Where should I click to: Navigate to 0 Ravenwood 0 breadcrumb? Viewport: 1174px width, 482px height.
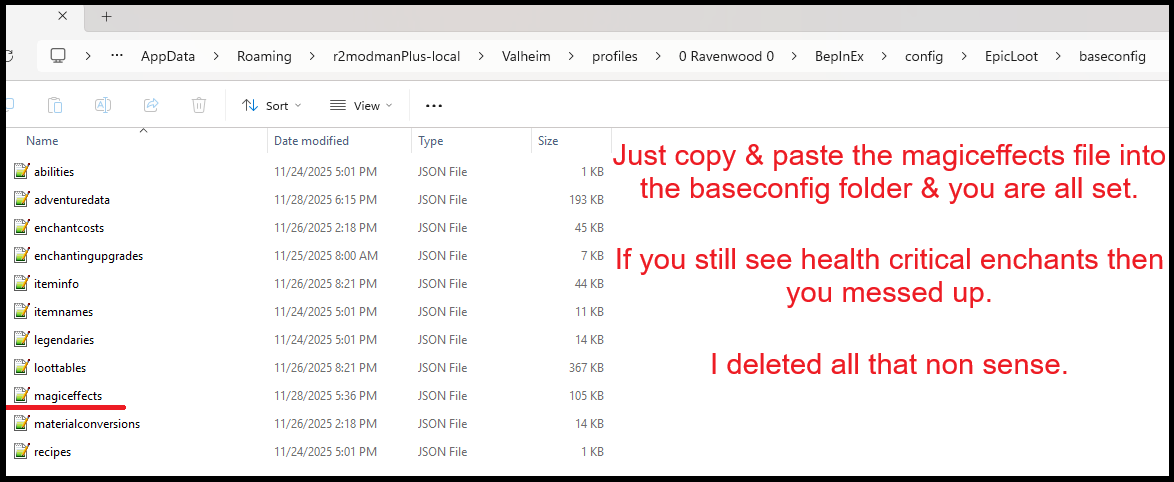point(726,56)
